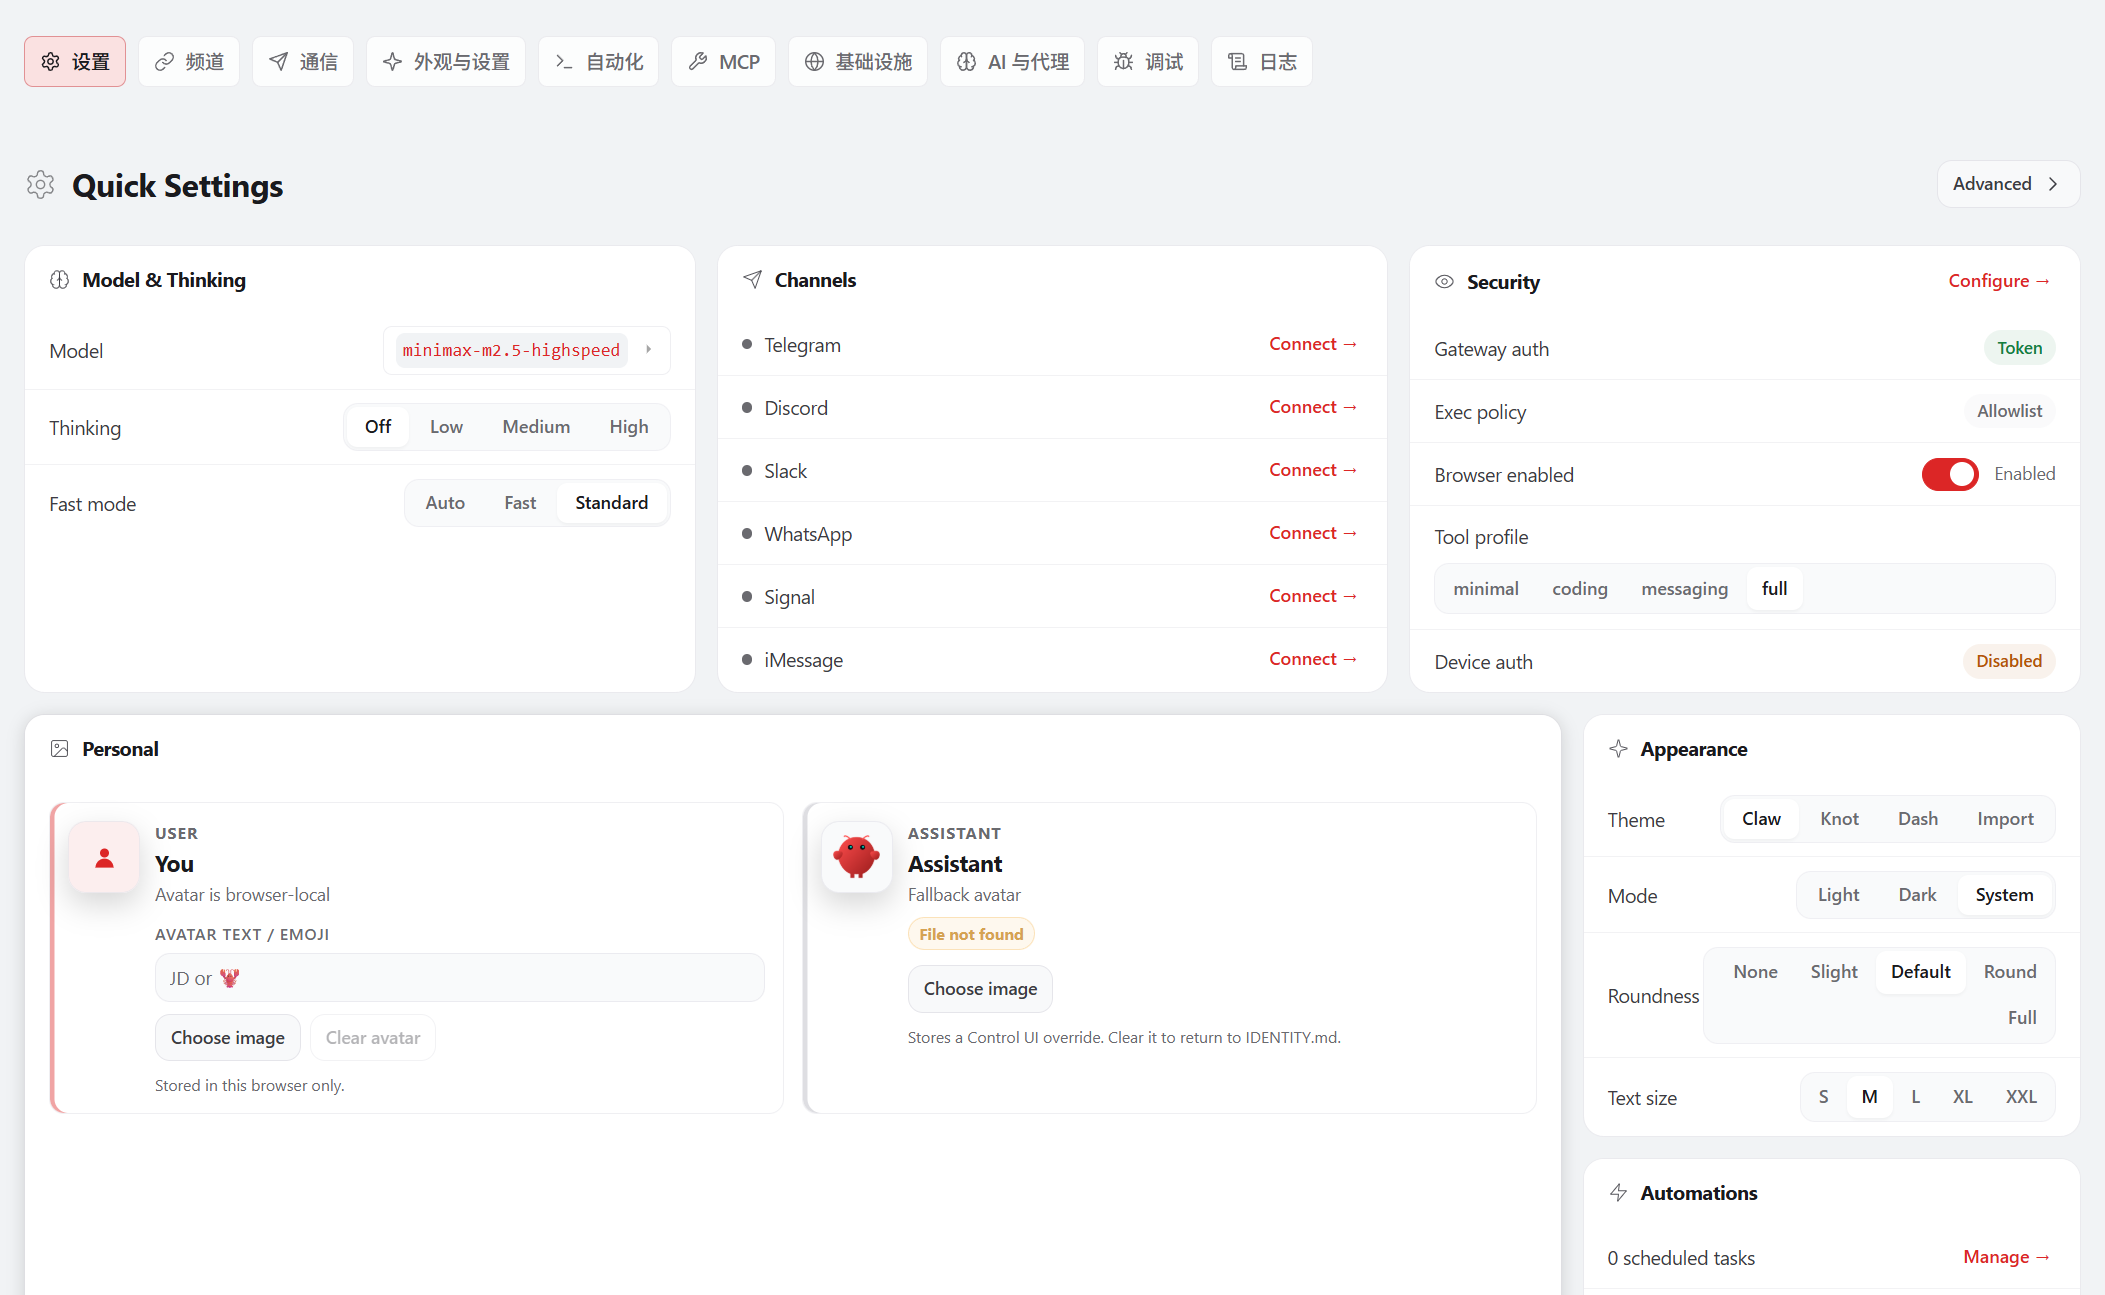Choose the minimal tool profile
2105x1295 pixels.
[x=1485, y=589]
